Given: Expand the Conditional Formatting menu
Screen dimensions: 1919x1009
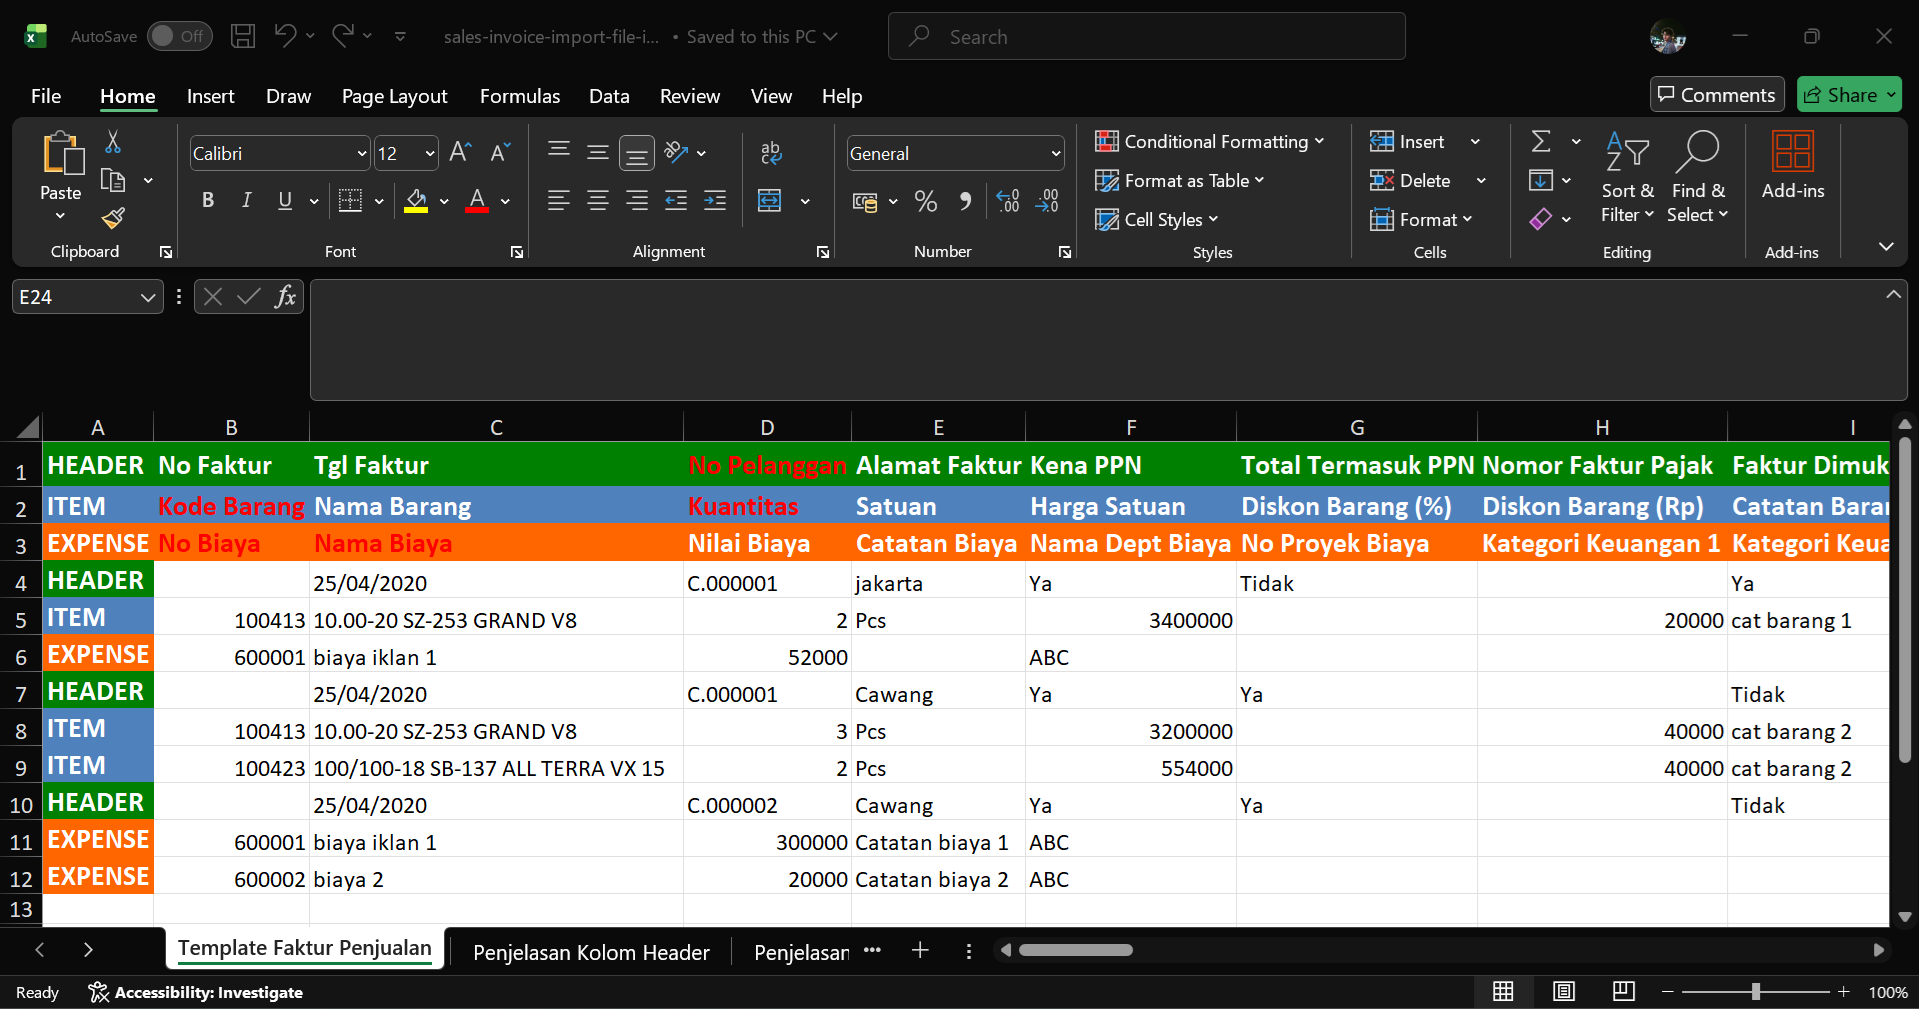Looking at the screenshot, I should pos(1209,142).
